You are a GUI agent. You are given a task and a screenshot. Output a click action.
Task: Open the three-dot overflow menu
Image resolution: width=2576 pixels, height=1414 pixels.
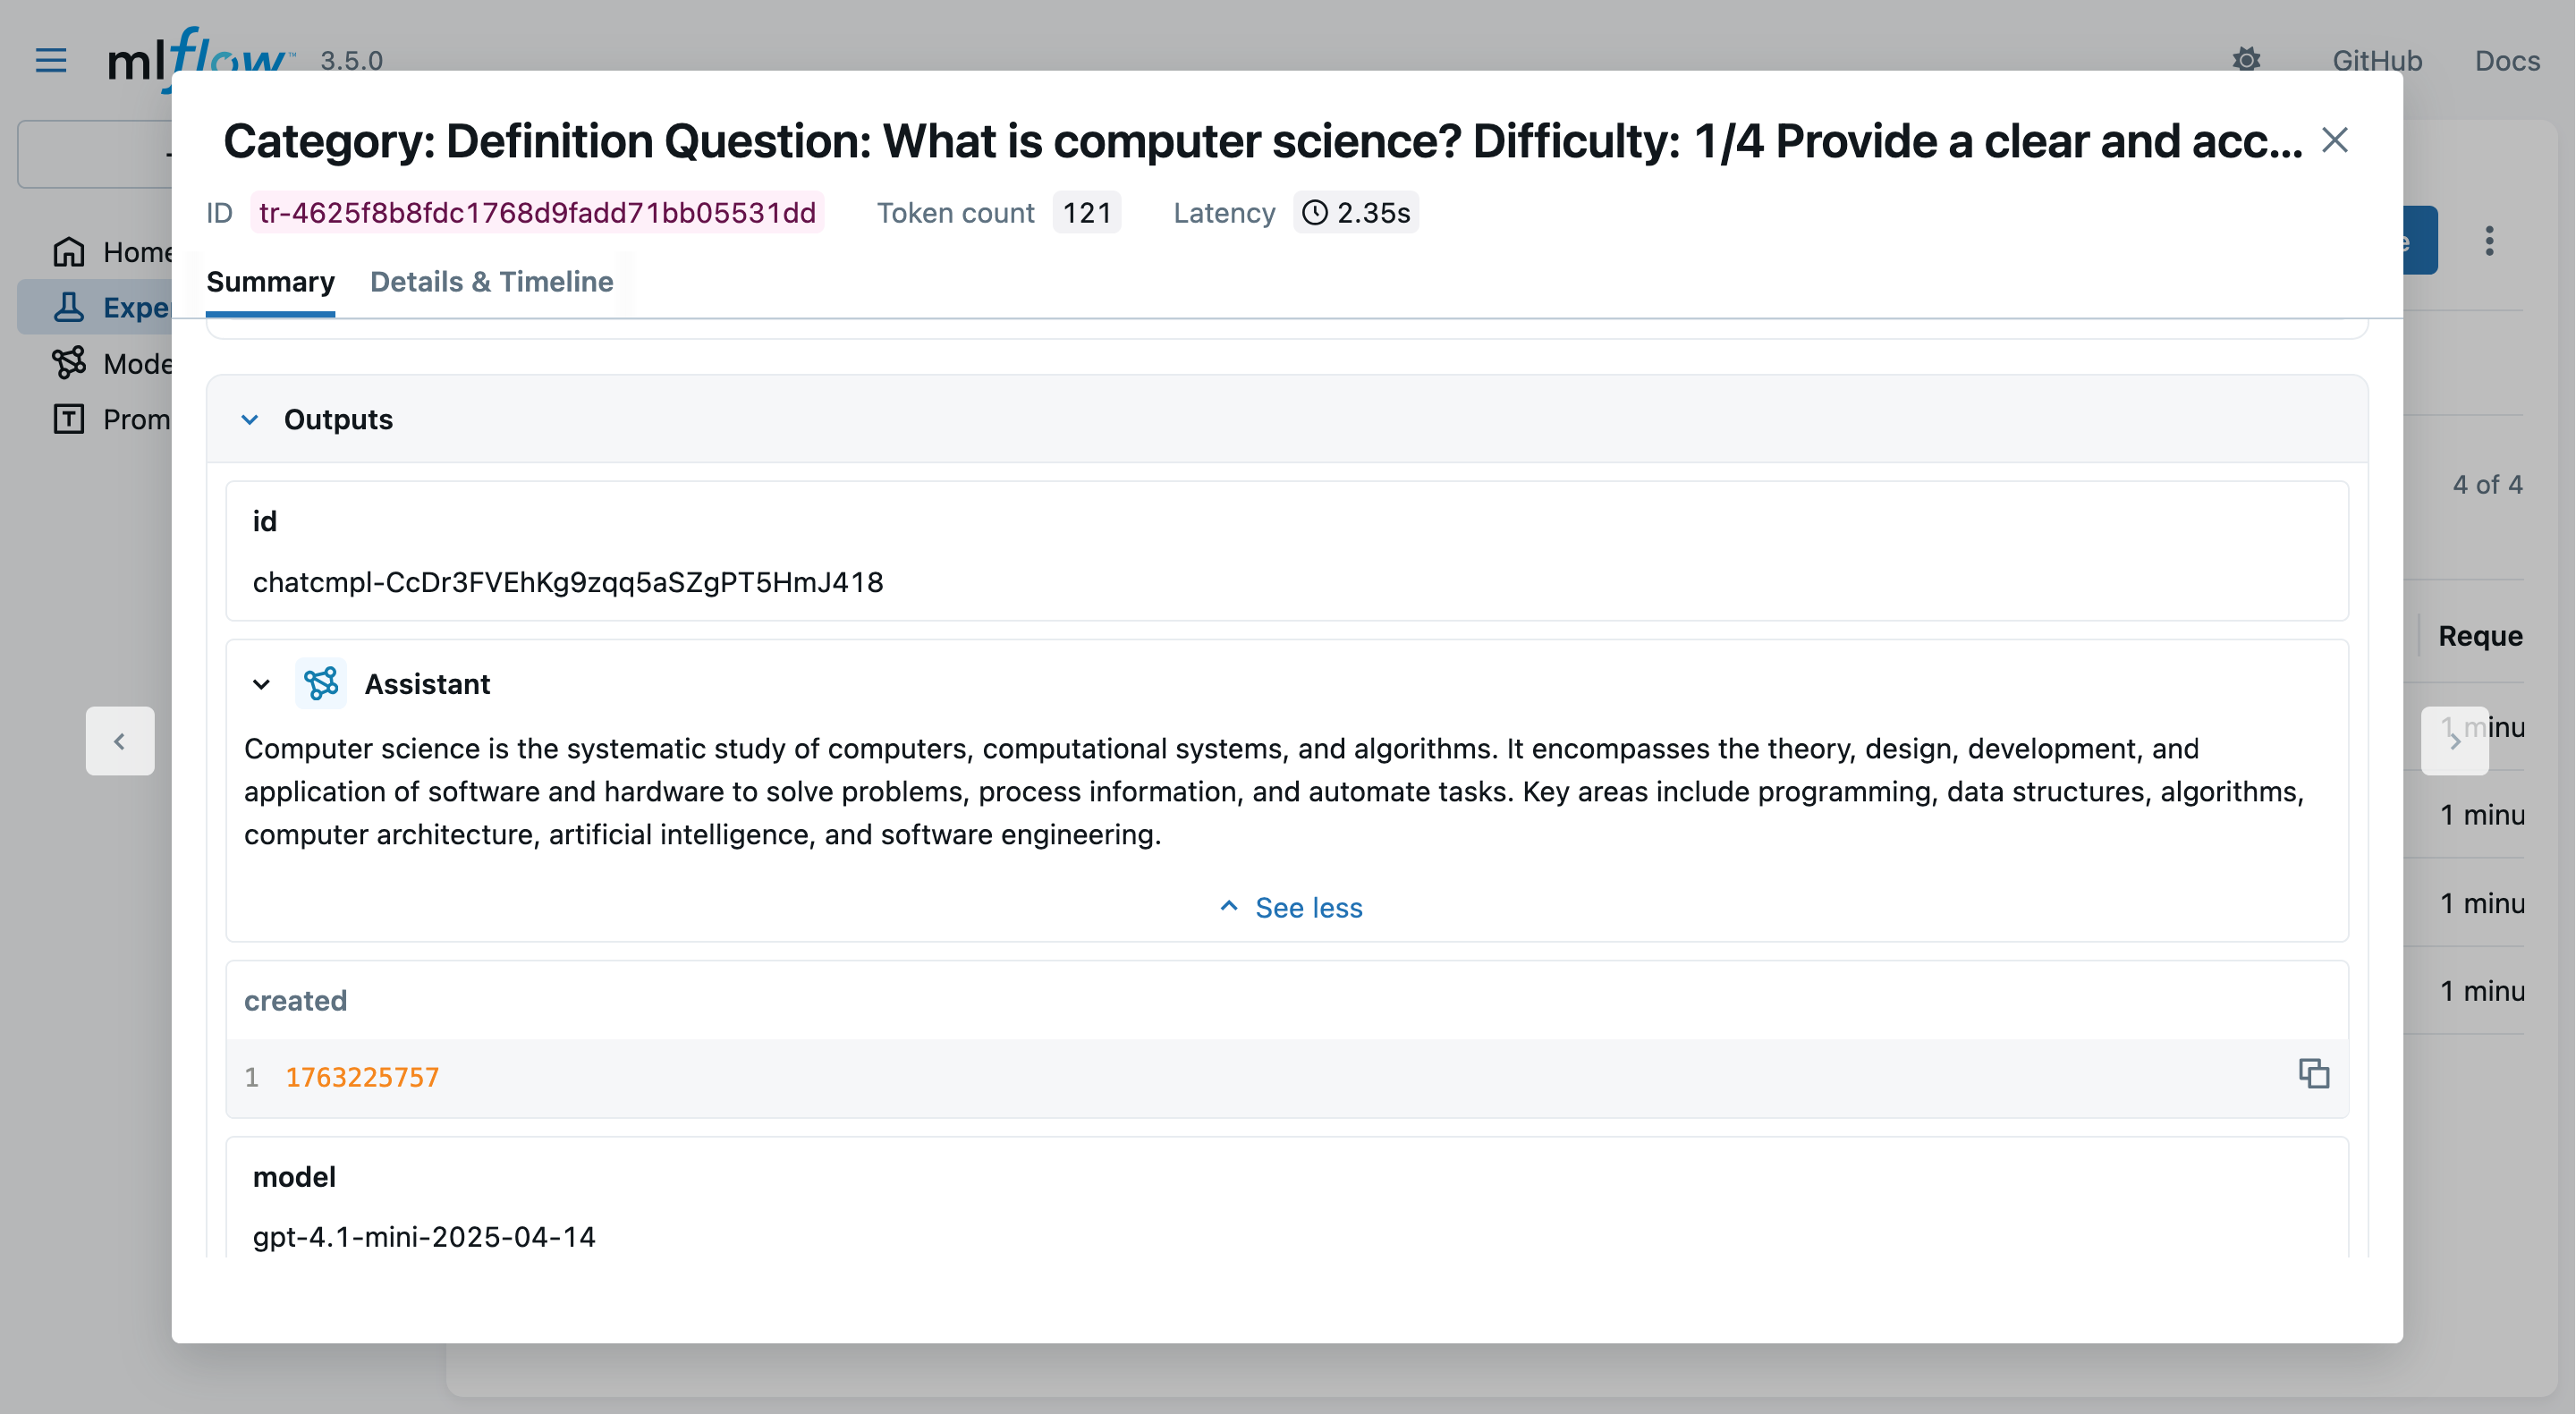pos(2489,241)
